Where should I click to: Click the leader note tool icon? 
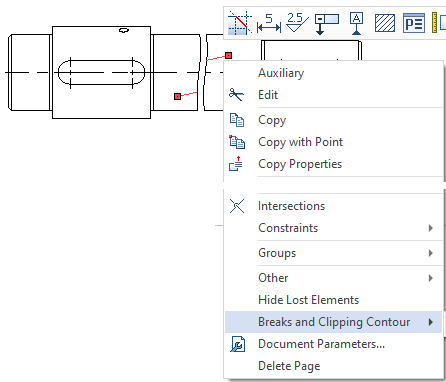327,24
